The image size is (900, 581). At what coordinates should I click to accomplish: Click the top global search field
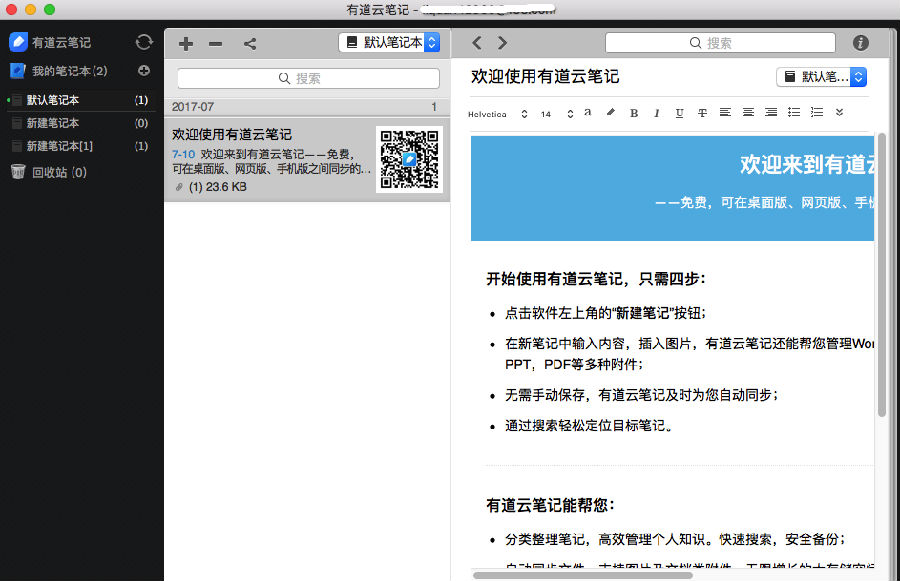click(x=720, y=42)
